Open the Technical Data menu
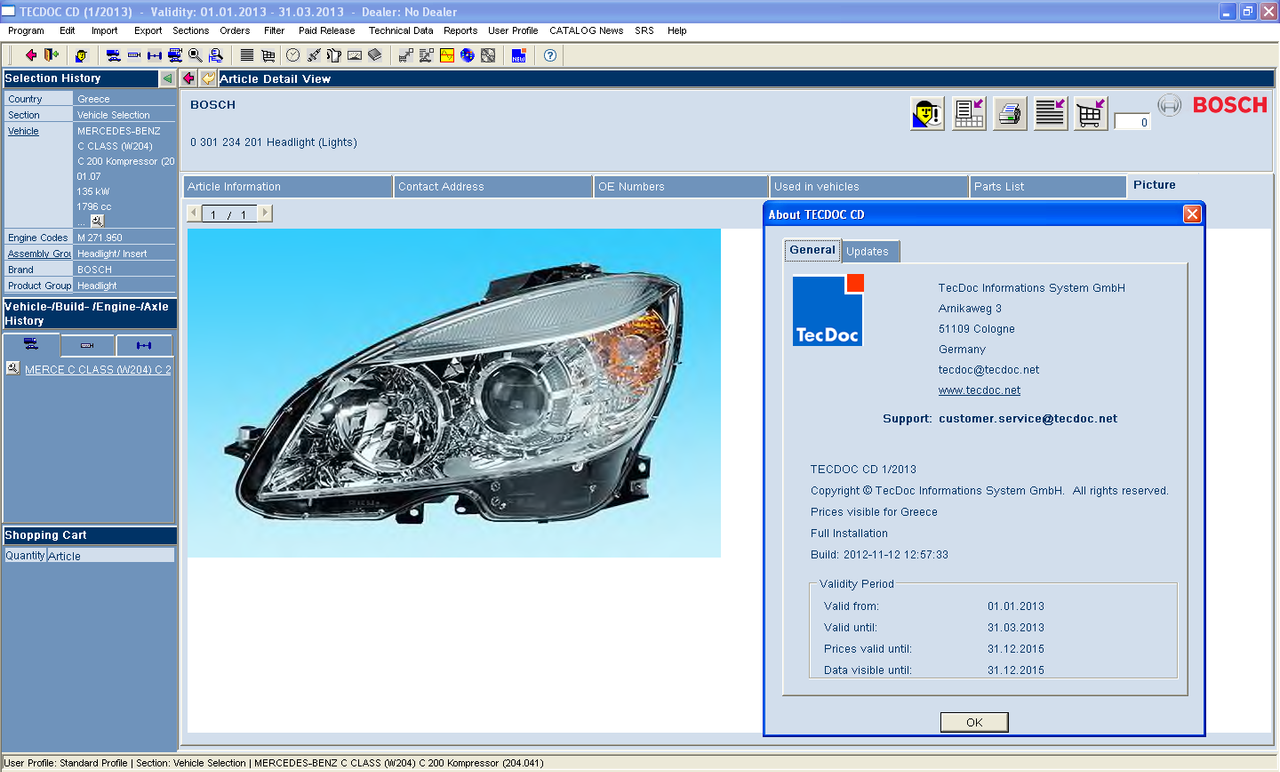1280x772 pixels. tap(401, 31)
